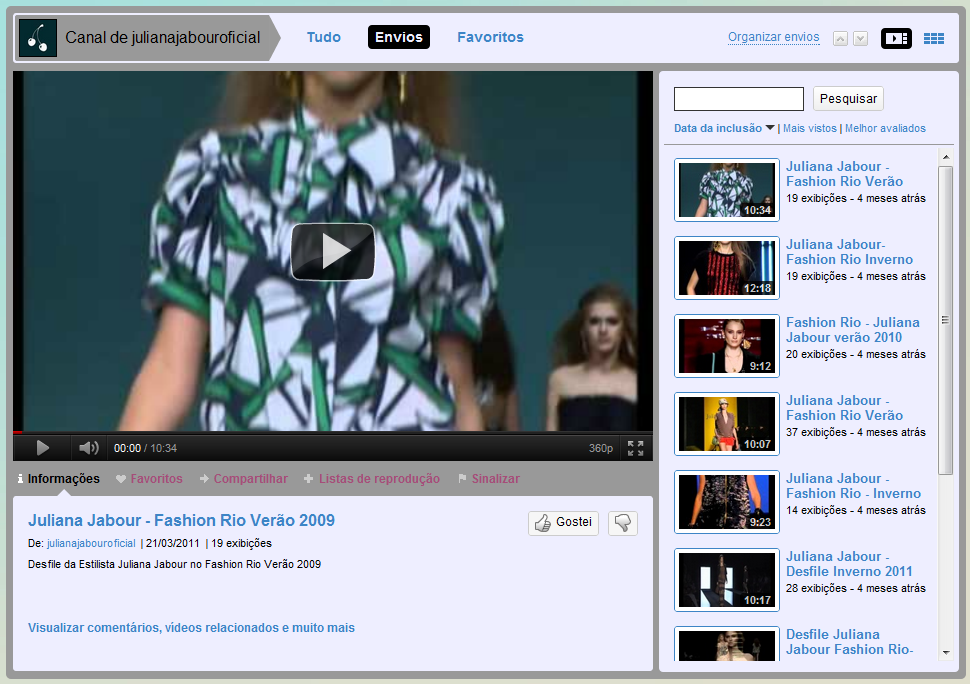Click the Sinalizar flag option
Viewport: 970px width, 684px height.
[x=489, y=479]
